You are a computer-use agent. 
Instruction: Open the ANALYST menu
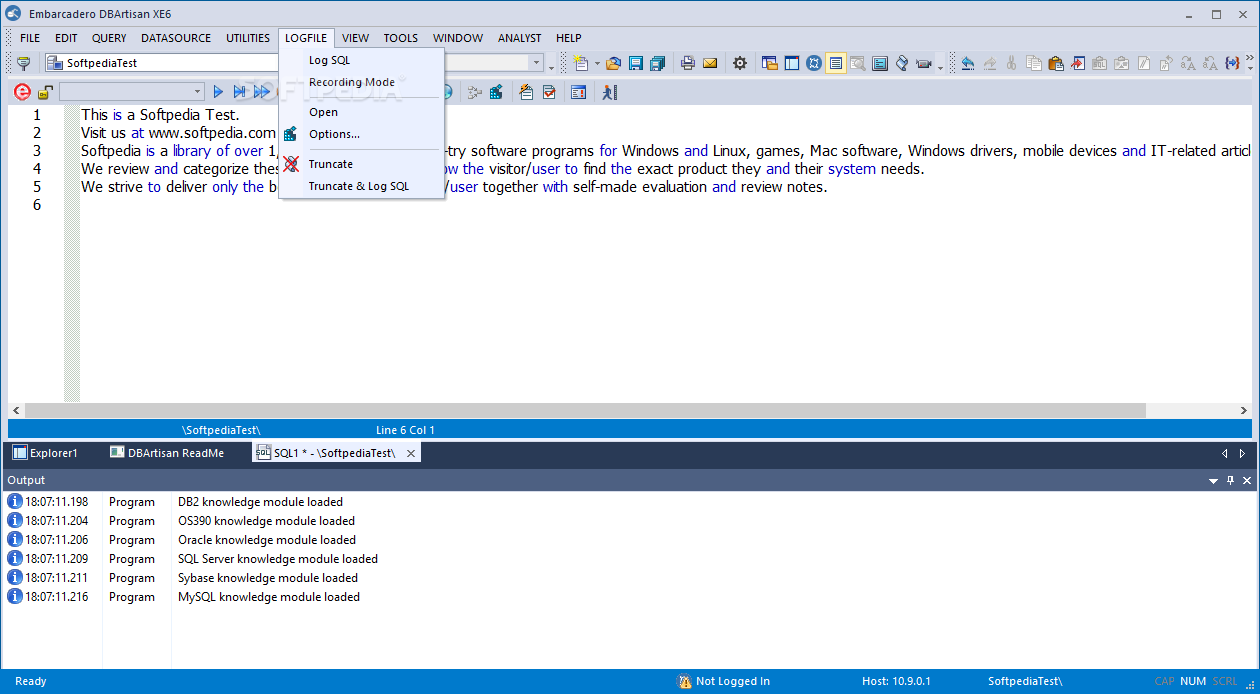point(519,38)
